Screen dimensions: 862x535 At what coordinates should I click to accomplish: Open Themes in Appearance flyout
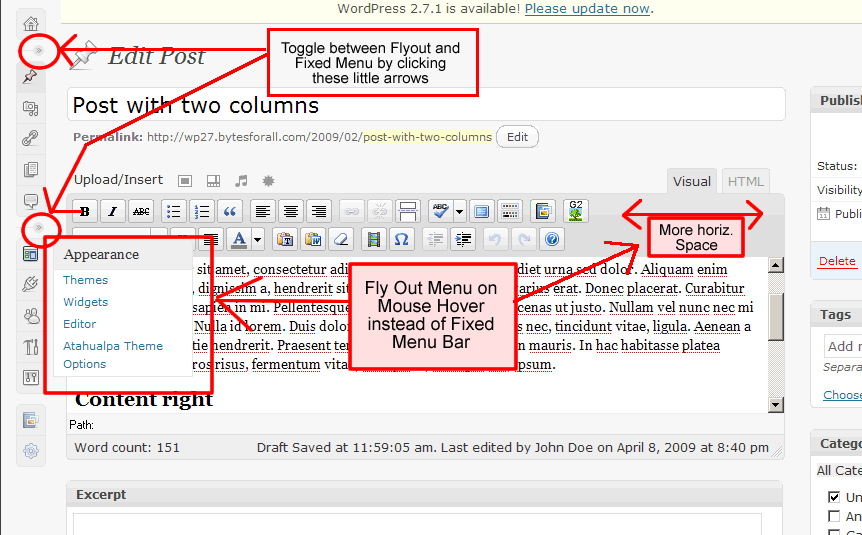click(85, 280)
